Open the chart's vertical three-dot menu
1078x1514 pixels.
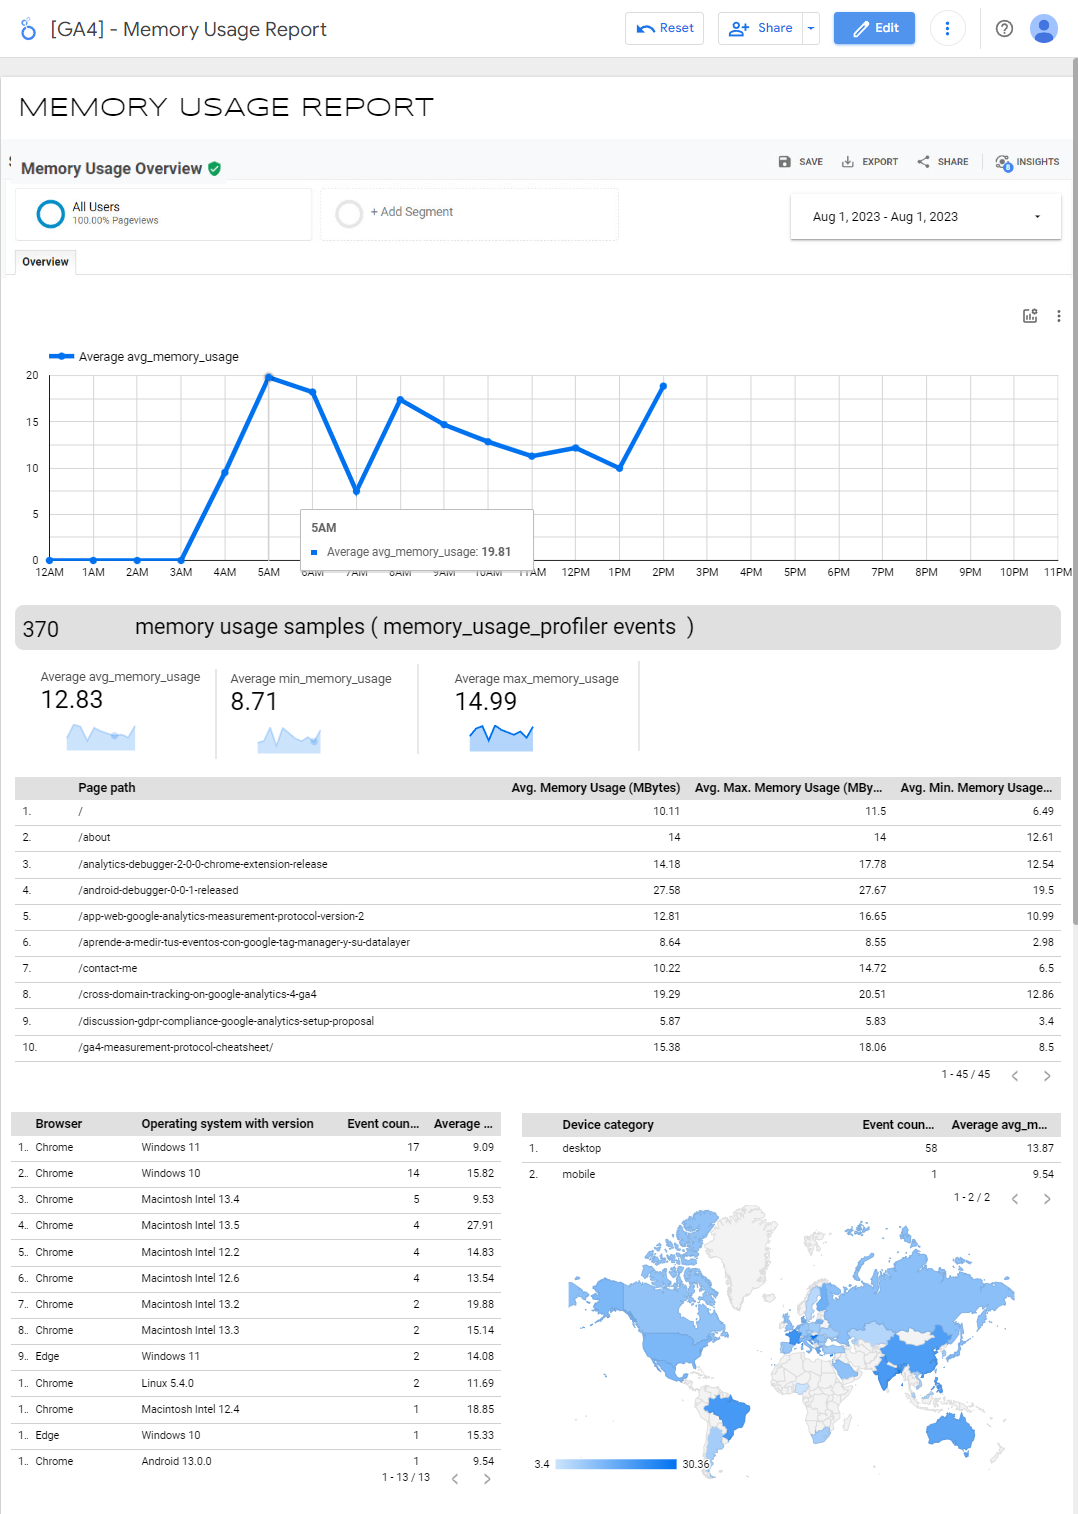[1058, 316]
